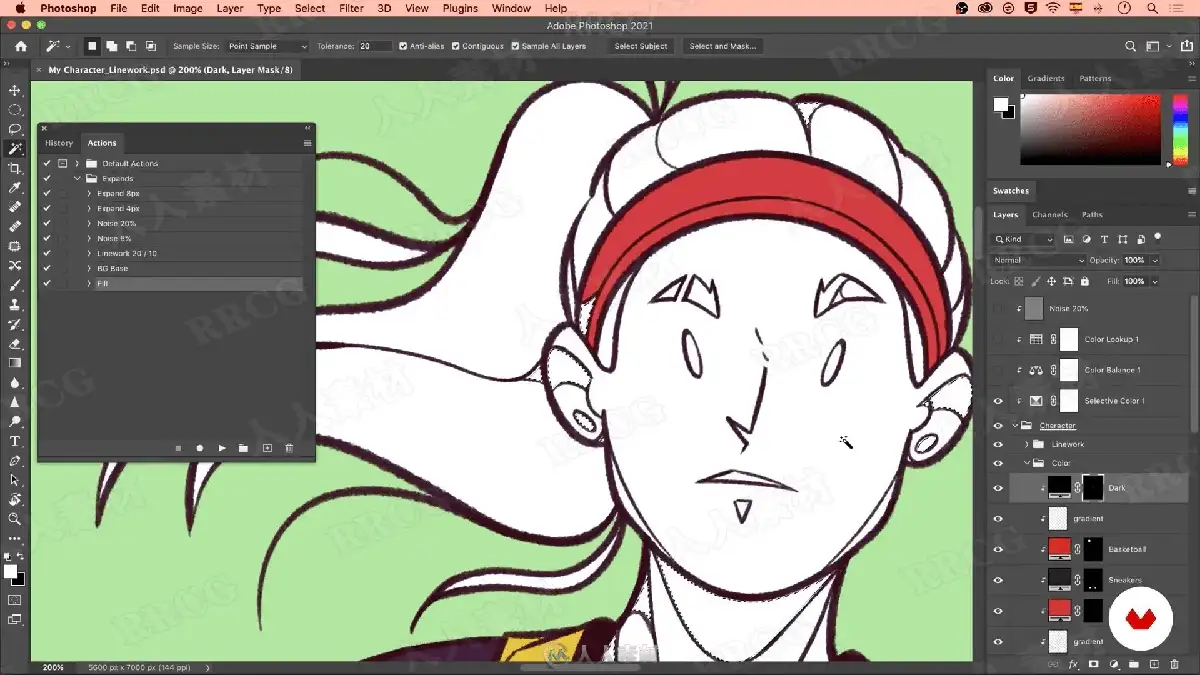Image resolution: width=1200 pixels, height=675 pixels.
Task: Expand the BG Base action
Action: tap(89, 268)
